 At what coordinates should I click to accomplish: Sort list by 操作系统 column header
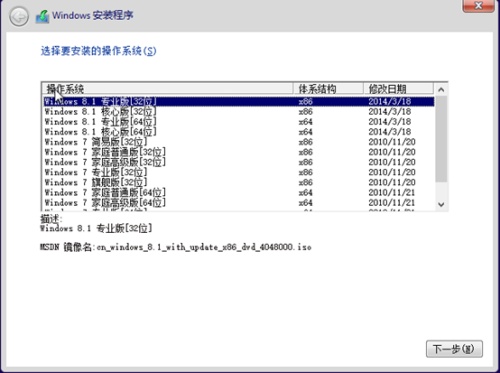(x=167, y=89)
